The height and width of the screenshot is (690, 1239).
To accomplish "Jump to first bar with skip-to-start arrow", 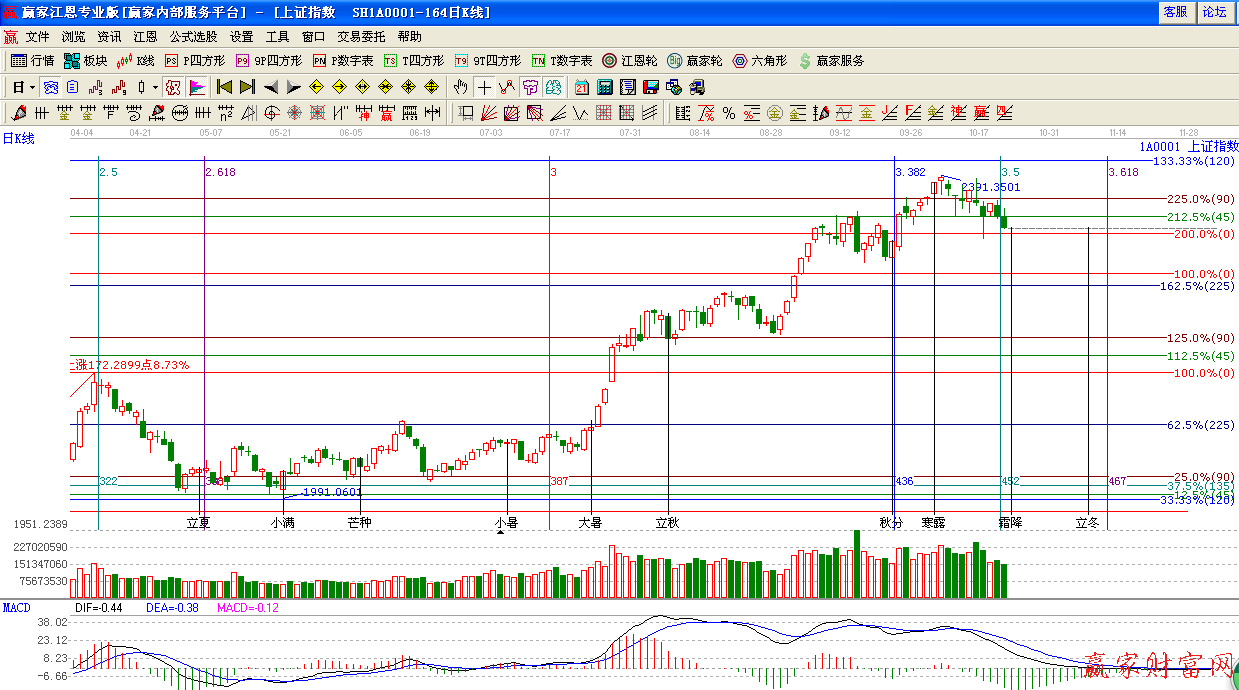I will 225,87.
